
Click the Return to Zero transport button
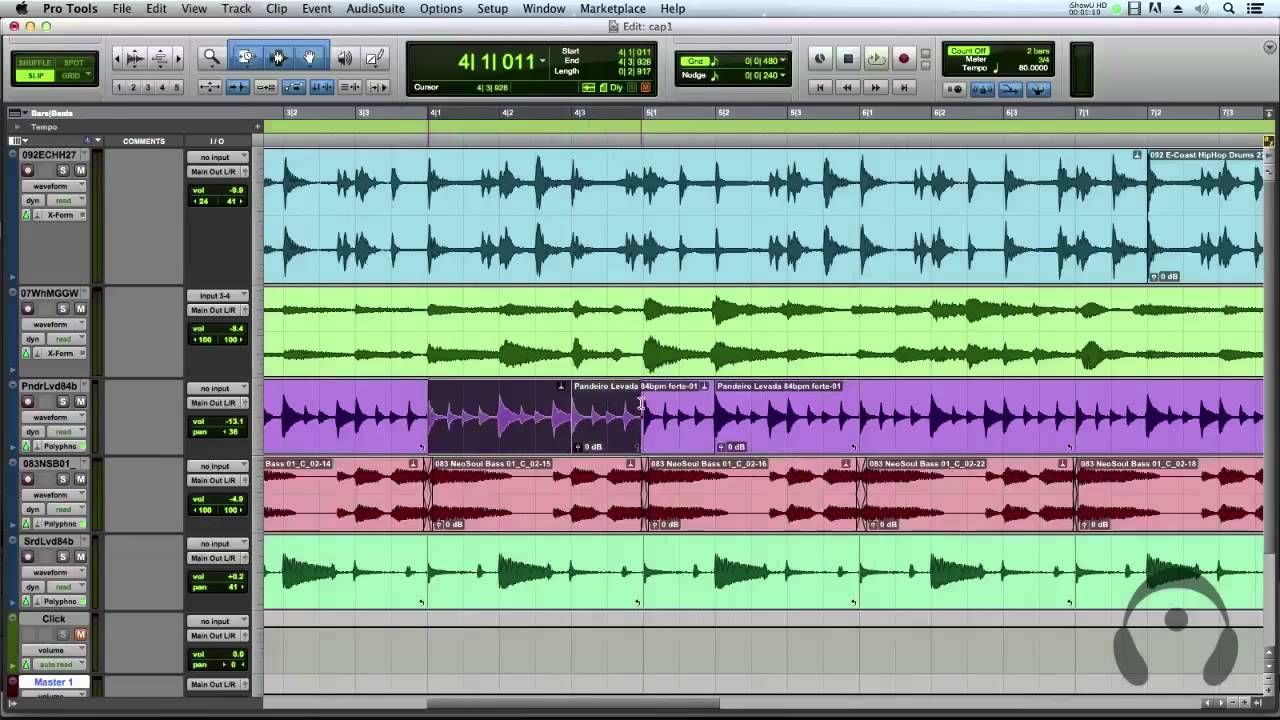(x=820, y=88)
